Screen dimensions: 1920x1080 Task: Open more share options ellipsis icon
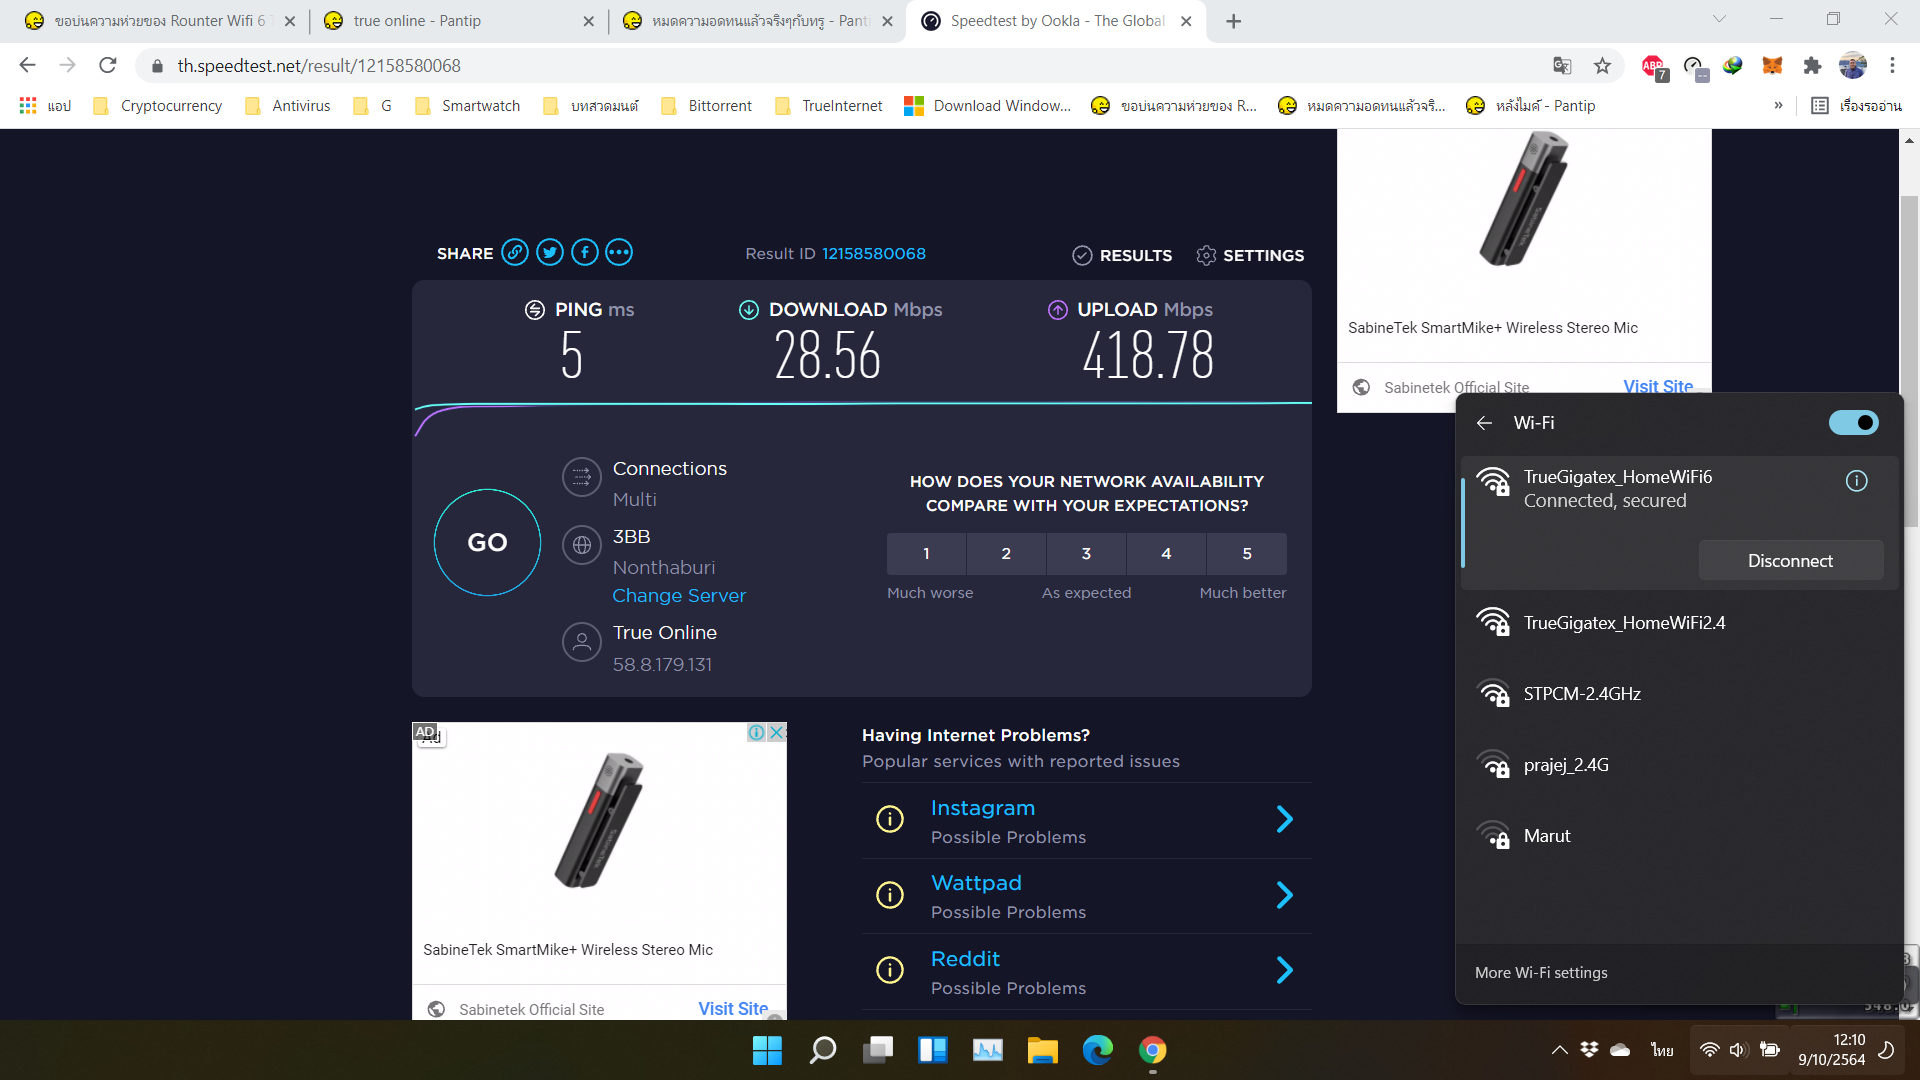(619, 252)
